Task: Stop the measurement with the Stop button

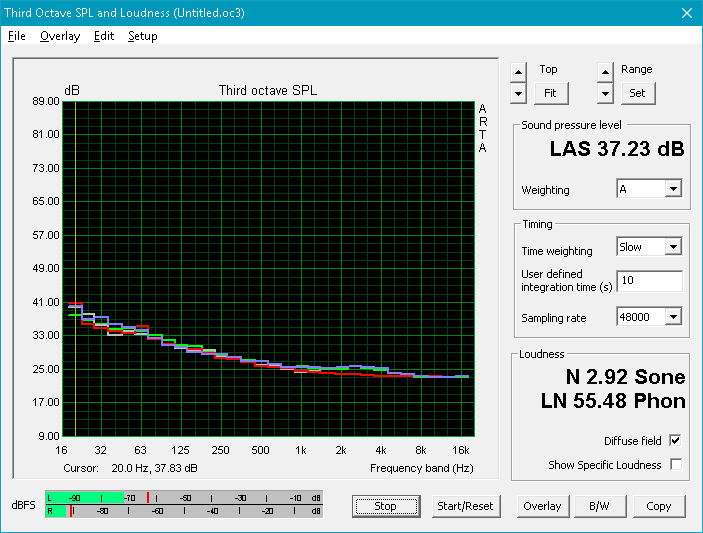Action: coord(386,506)
